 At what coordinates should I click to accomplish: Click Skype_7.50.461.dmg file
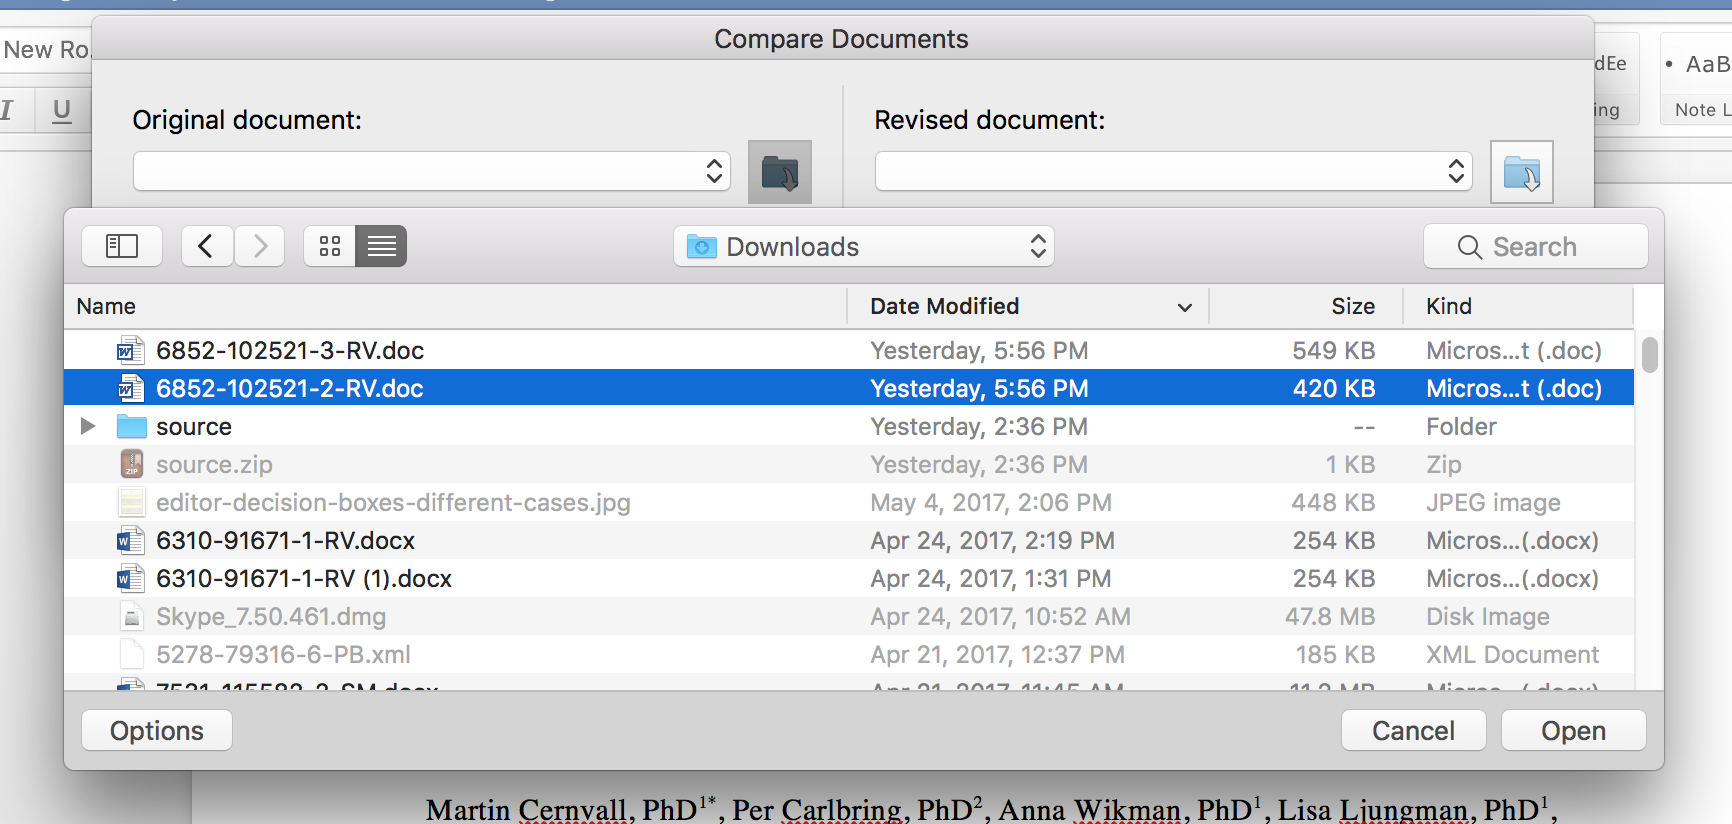coord(849,616)
